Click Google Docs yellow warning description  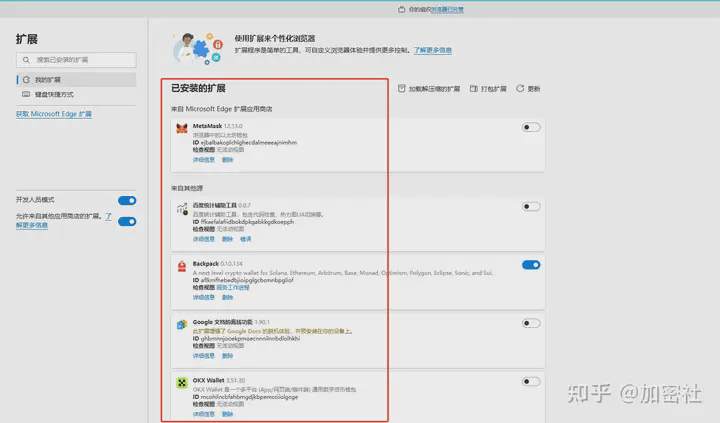point(272,331)
